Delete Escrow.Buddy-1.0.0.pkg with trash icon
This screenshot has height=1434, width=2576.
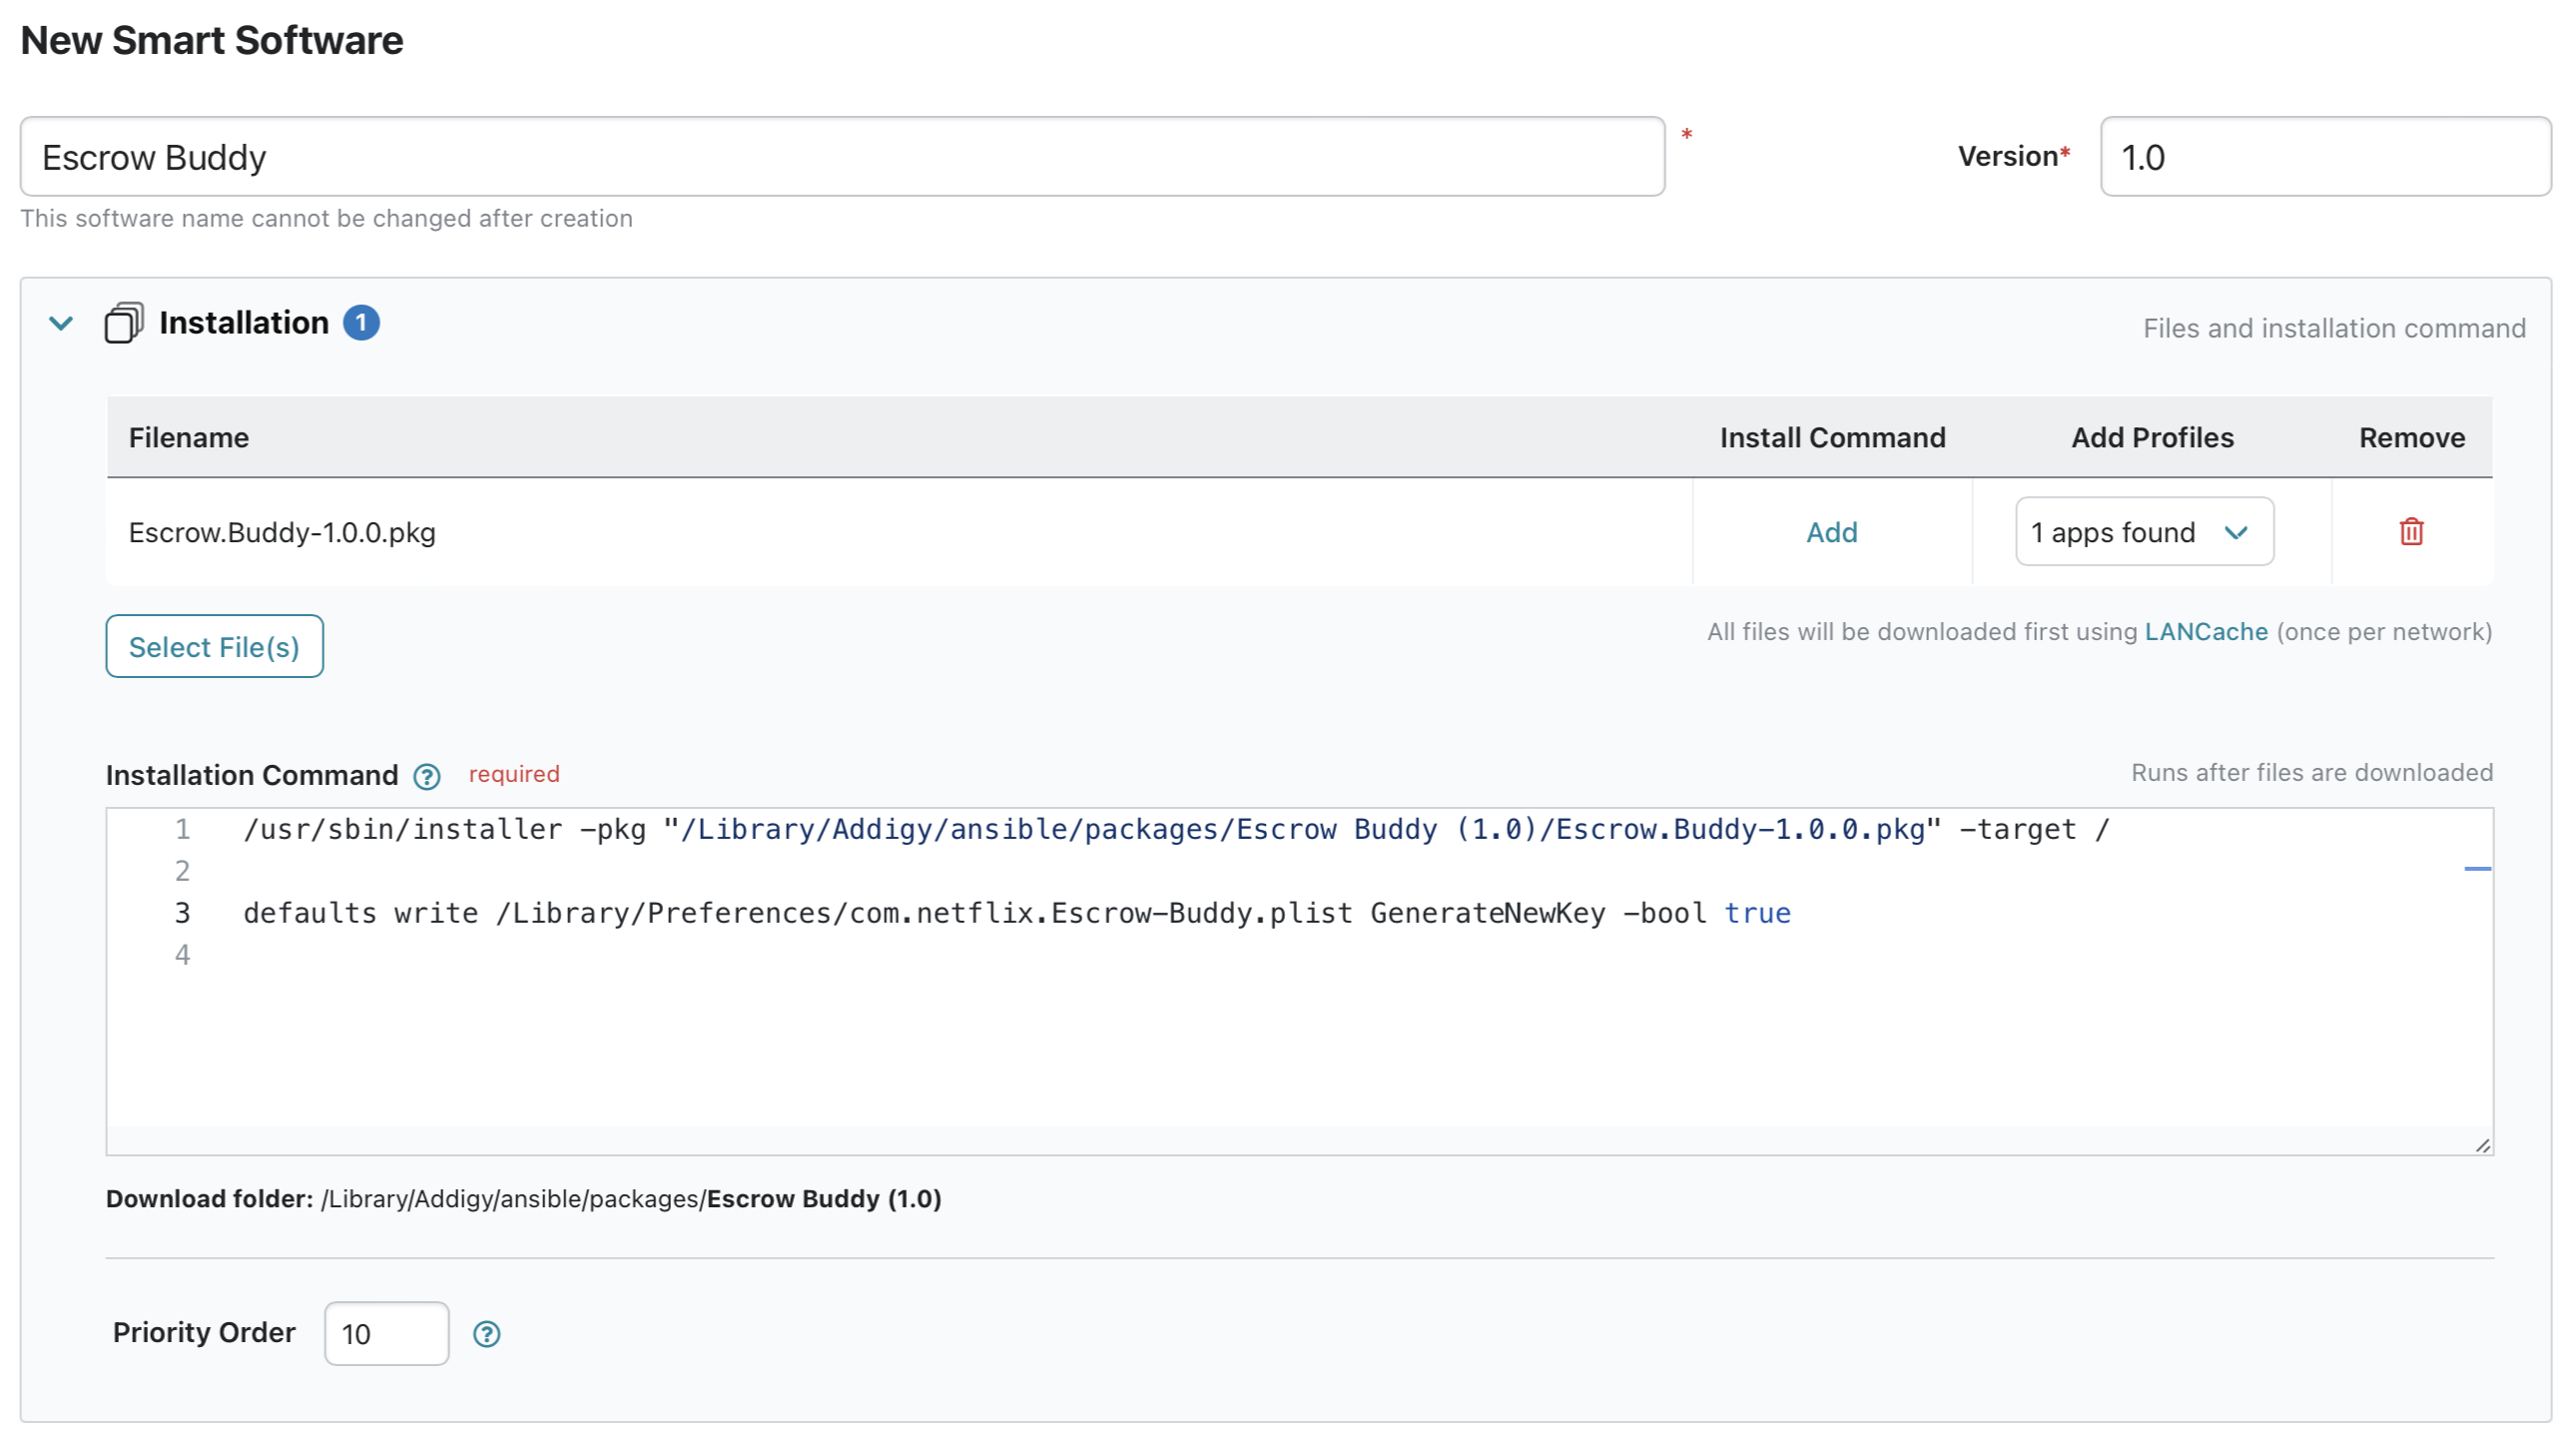(x=2411, y=531)
